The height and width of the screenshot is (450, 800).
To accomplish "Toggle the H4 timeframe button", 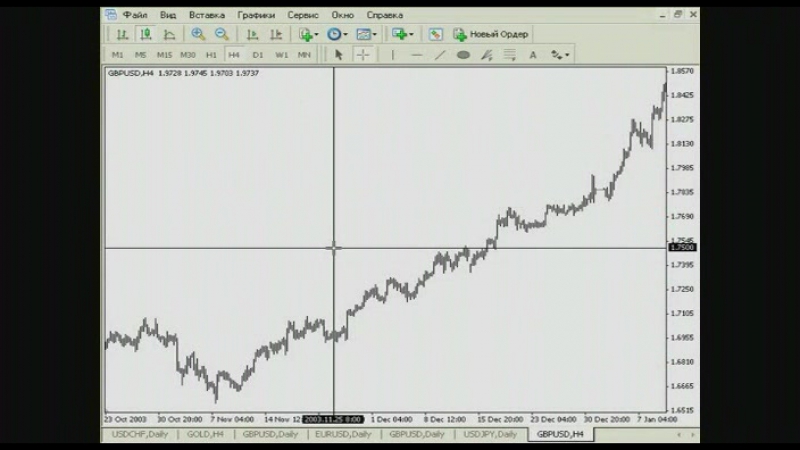I will [x=234, y=55].
